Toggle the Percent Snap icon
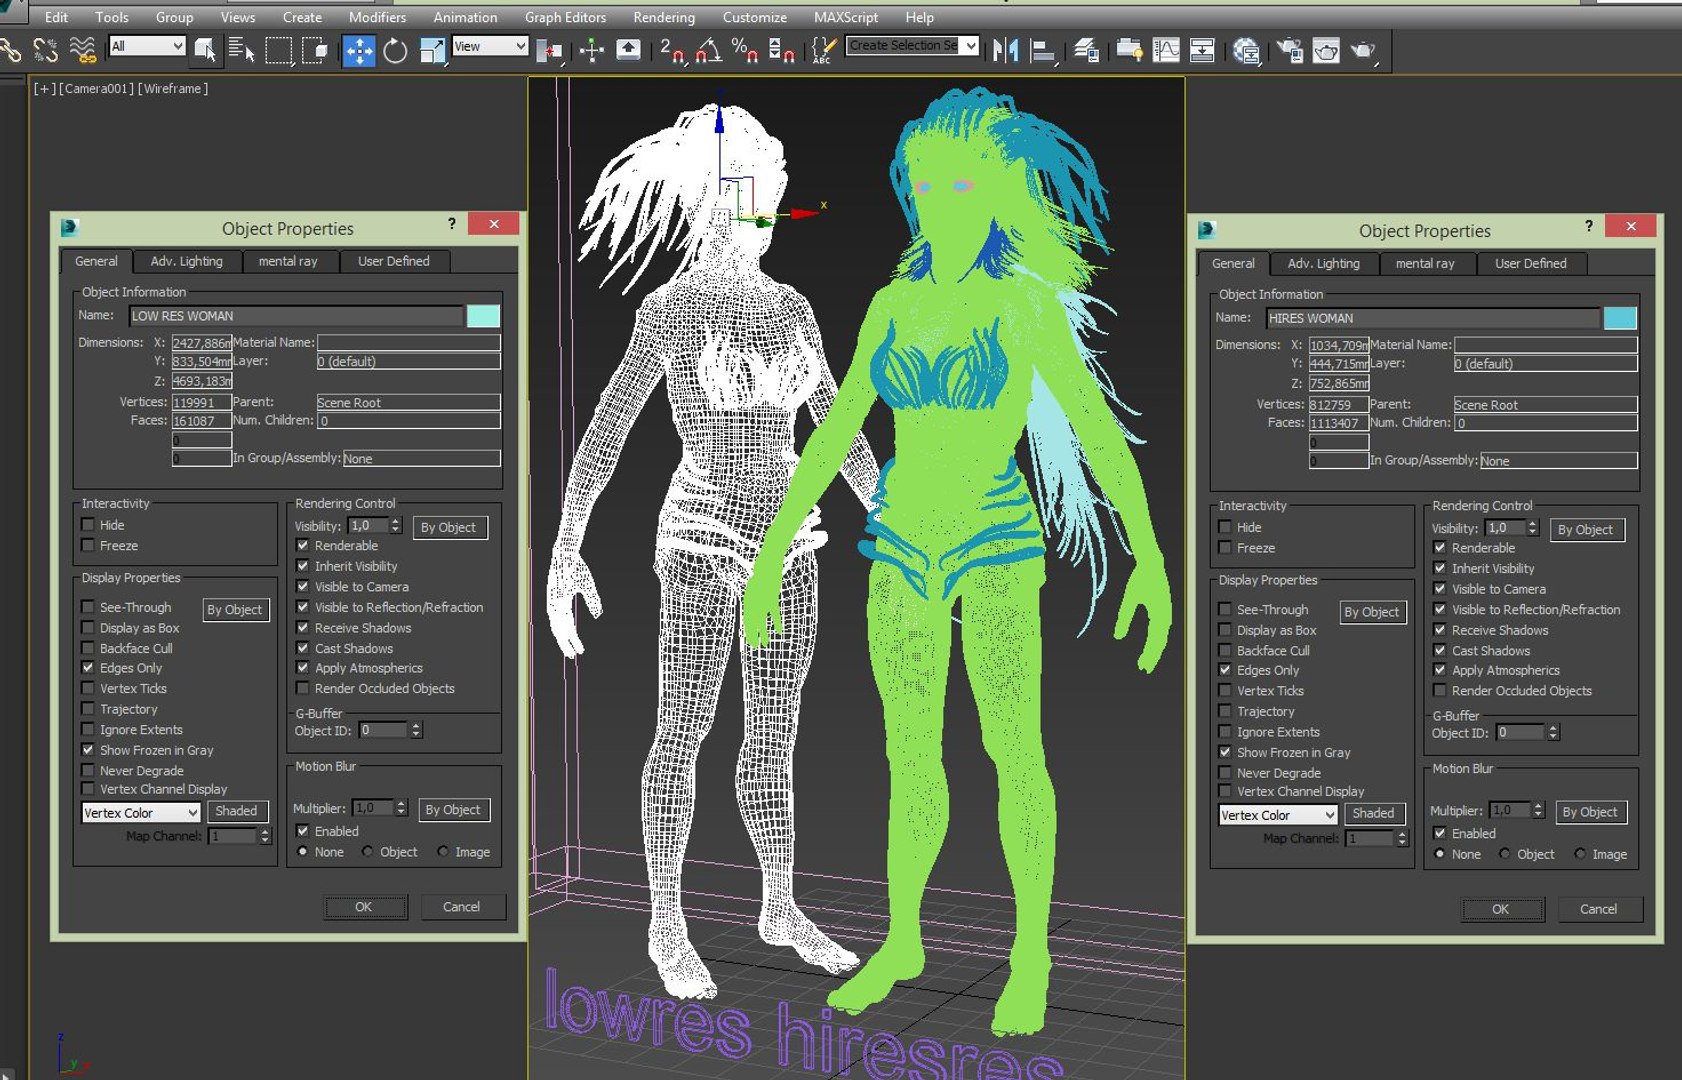This screenshot has height=1080, width=1682. click(745, 50)
